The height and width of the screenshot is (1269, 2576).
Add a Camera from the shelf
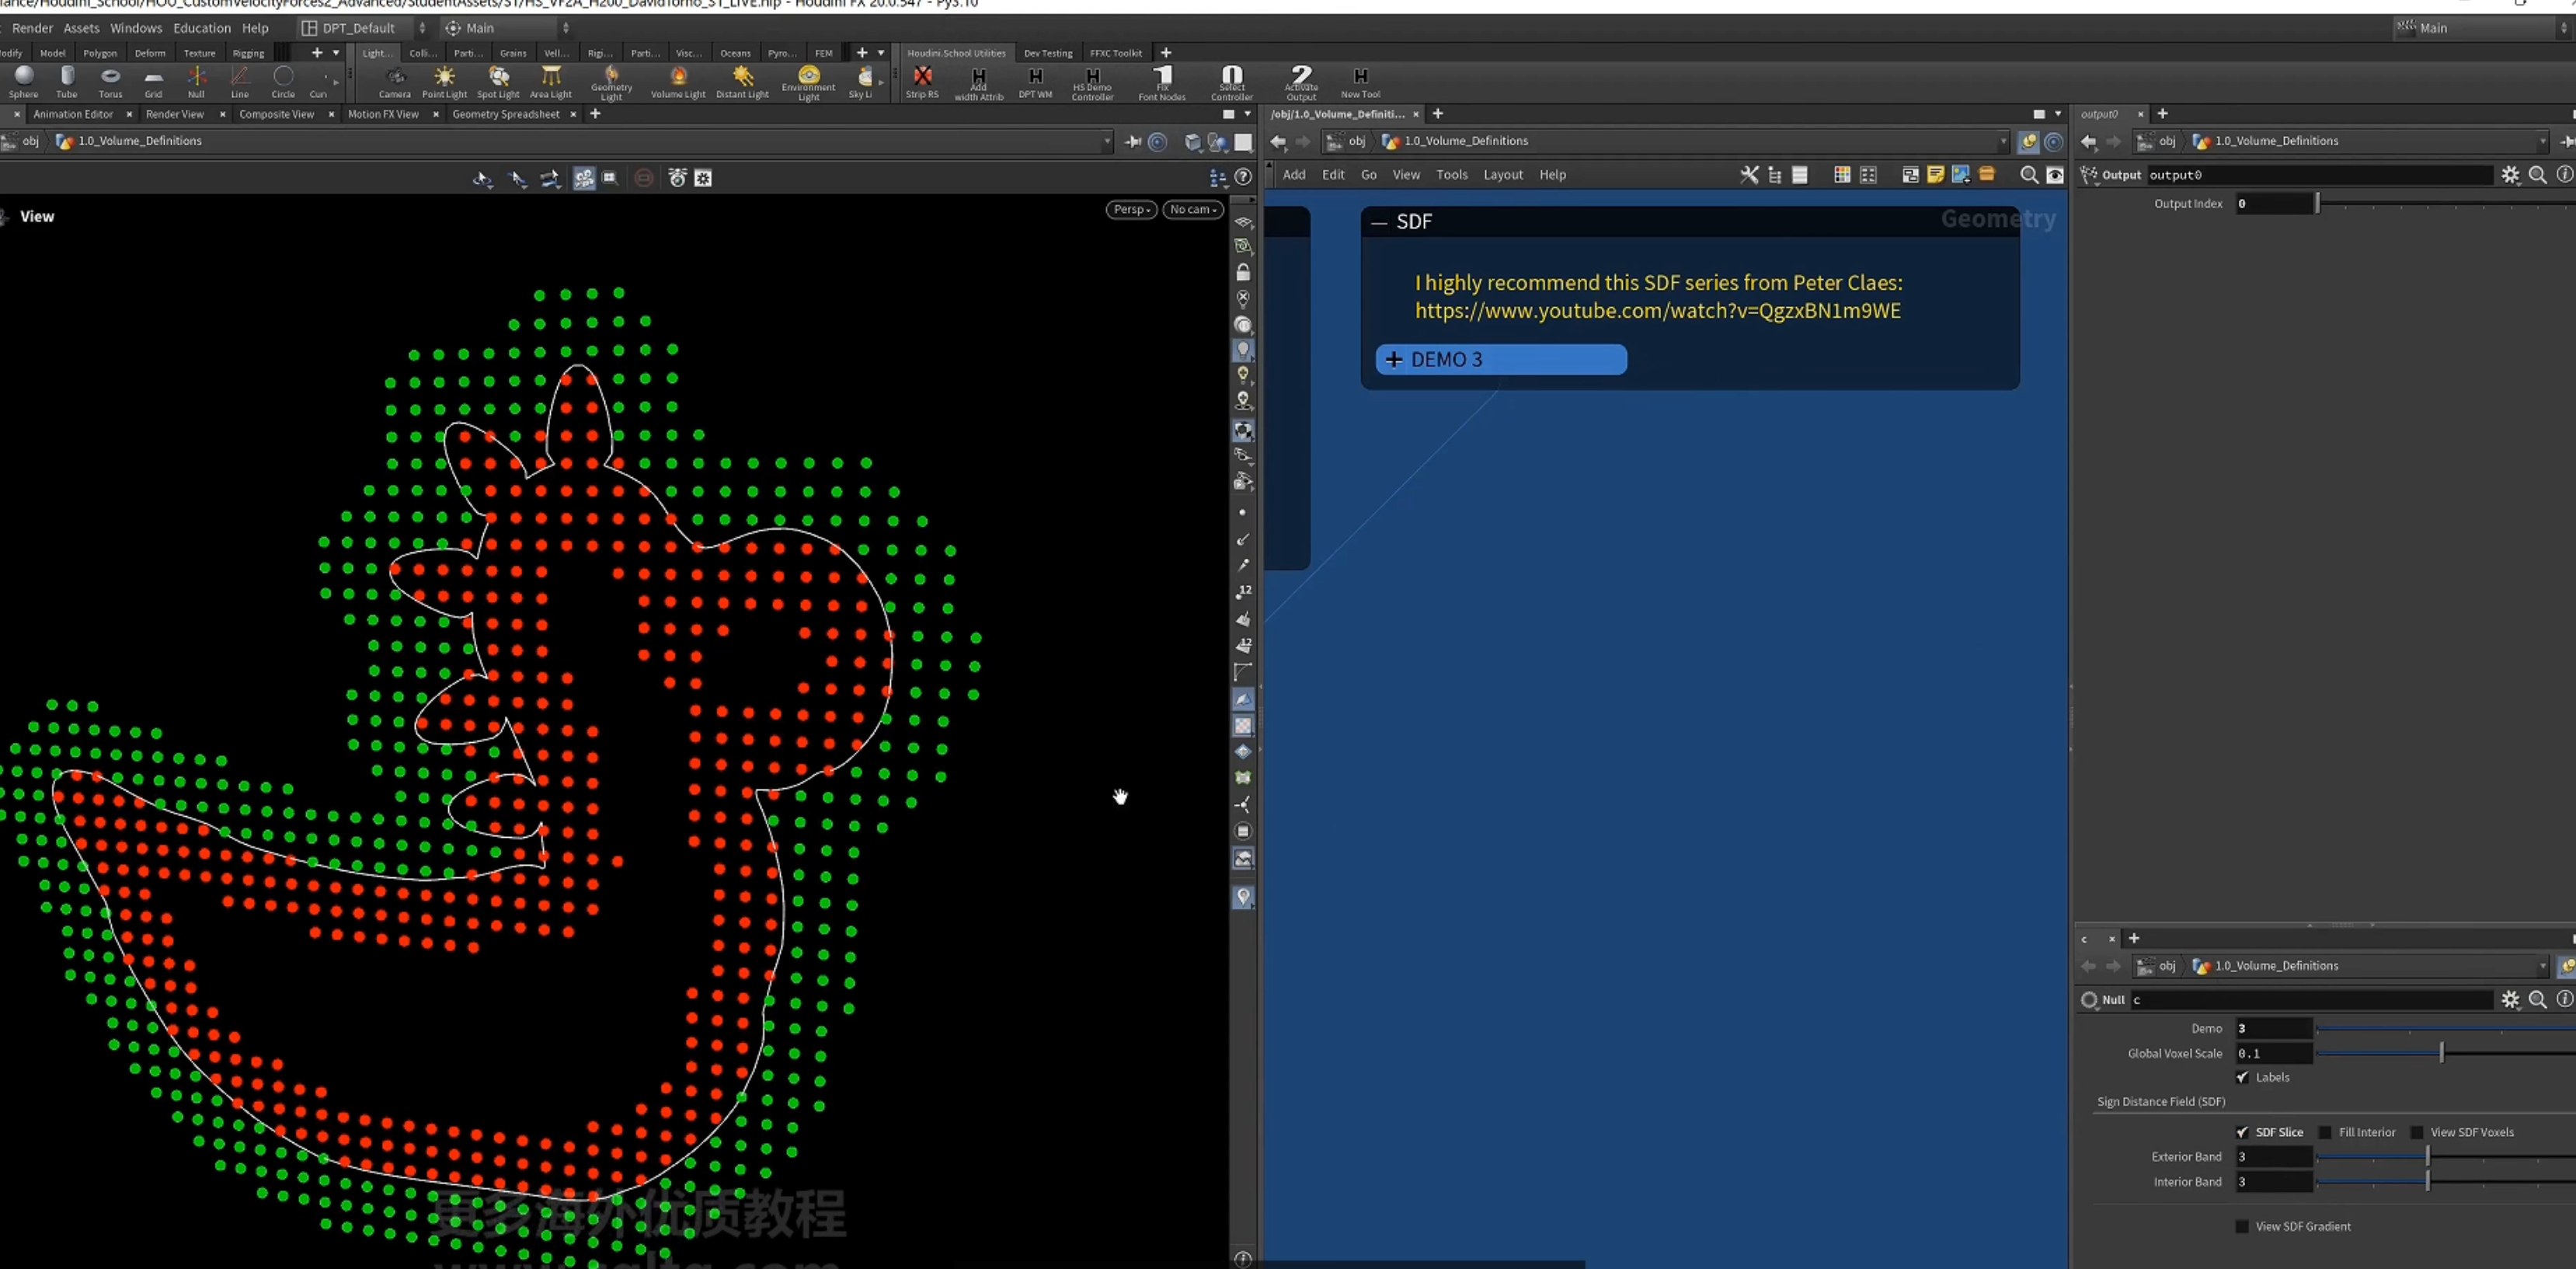coord(395,82)
